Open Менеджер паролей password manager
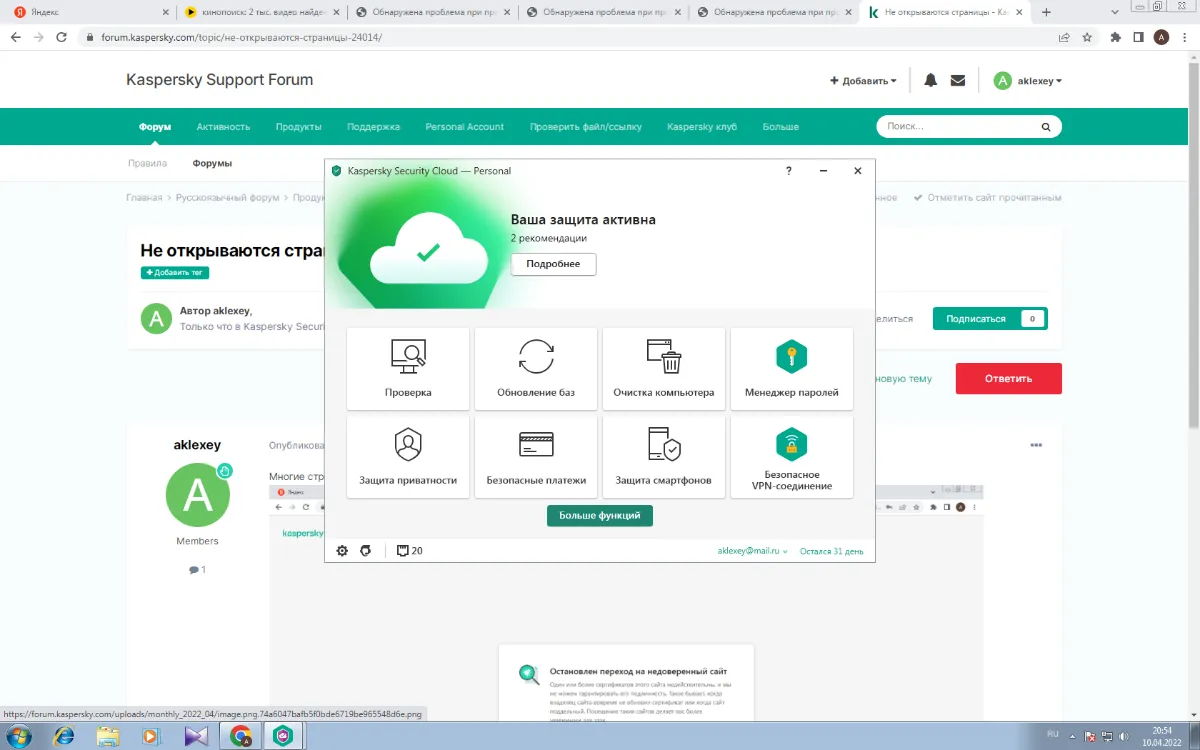 point(792,369)
